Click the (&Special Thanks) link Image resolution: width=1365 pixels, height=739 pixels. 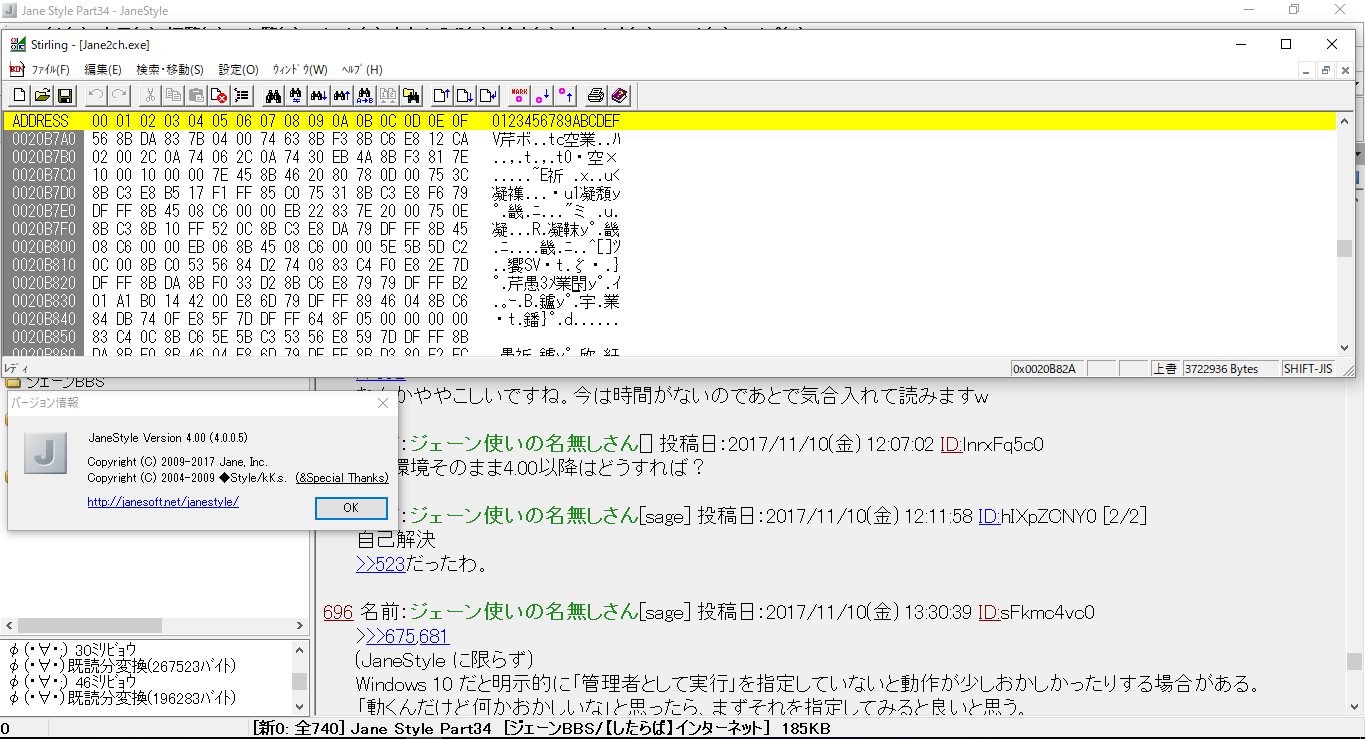pyautogui.click(x=342, y=478)
